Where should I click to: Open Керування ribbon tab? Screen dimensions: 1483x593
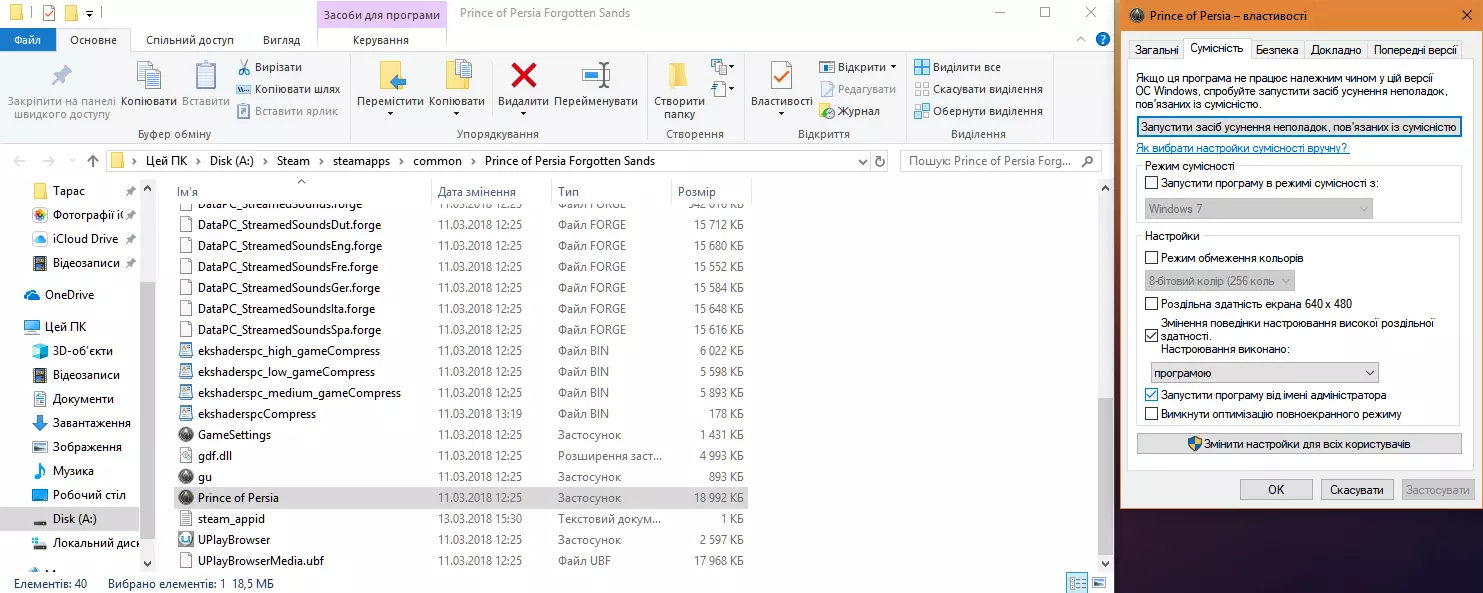pyautogui.click(x=381, y=40)
